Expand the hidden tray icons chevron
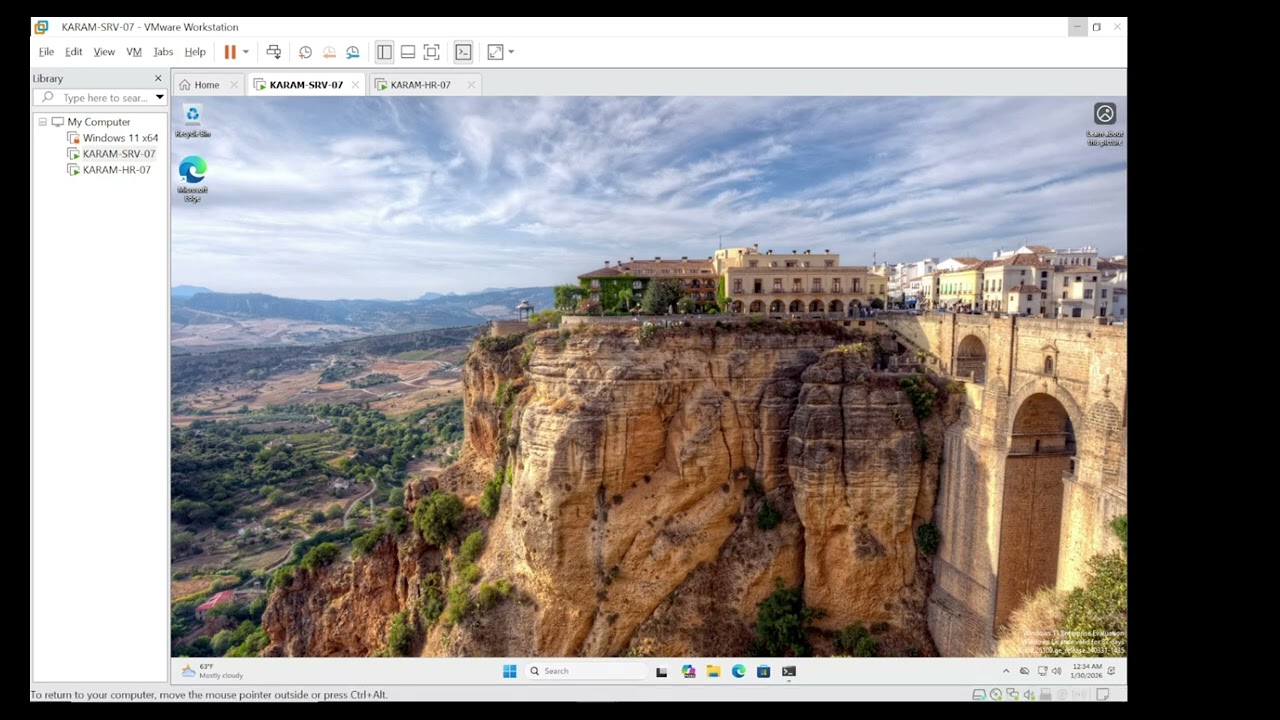This screenshot has height=720, width=1280. tap(1006, 671)
